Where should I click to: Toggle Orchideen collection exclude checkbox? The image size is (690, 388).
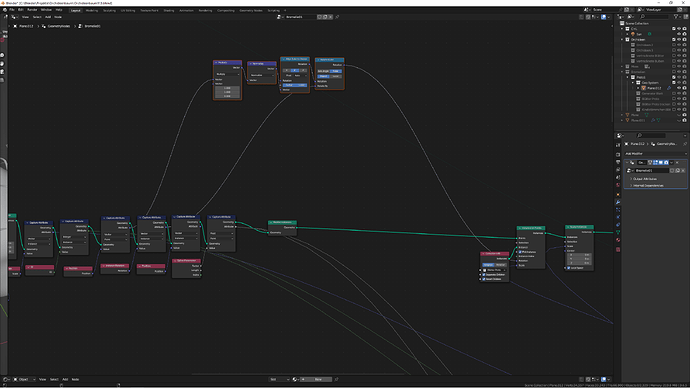click(674, 40)
